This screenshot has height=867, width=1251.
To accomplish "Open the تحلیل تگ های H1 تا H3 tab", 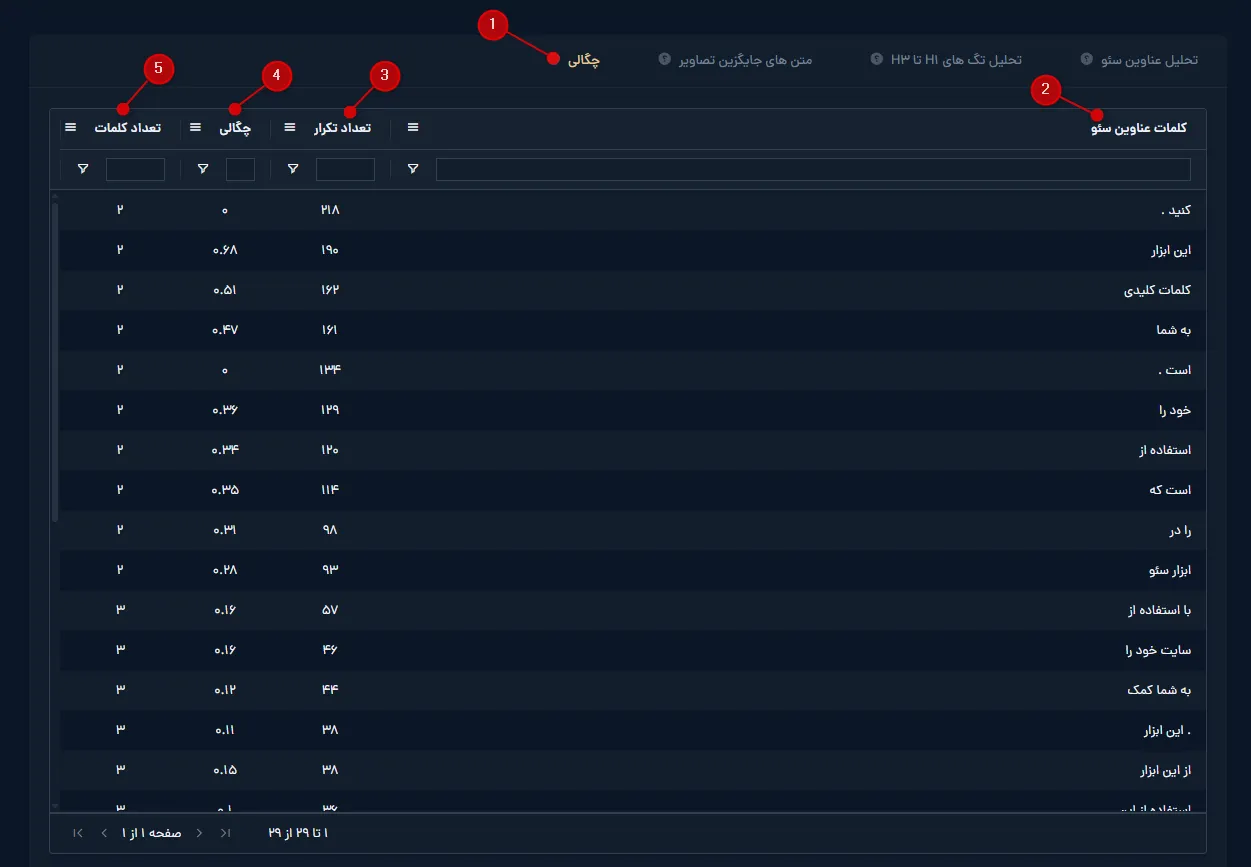I will (x=956, y=60).
